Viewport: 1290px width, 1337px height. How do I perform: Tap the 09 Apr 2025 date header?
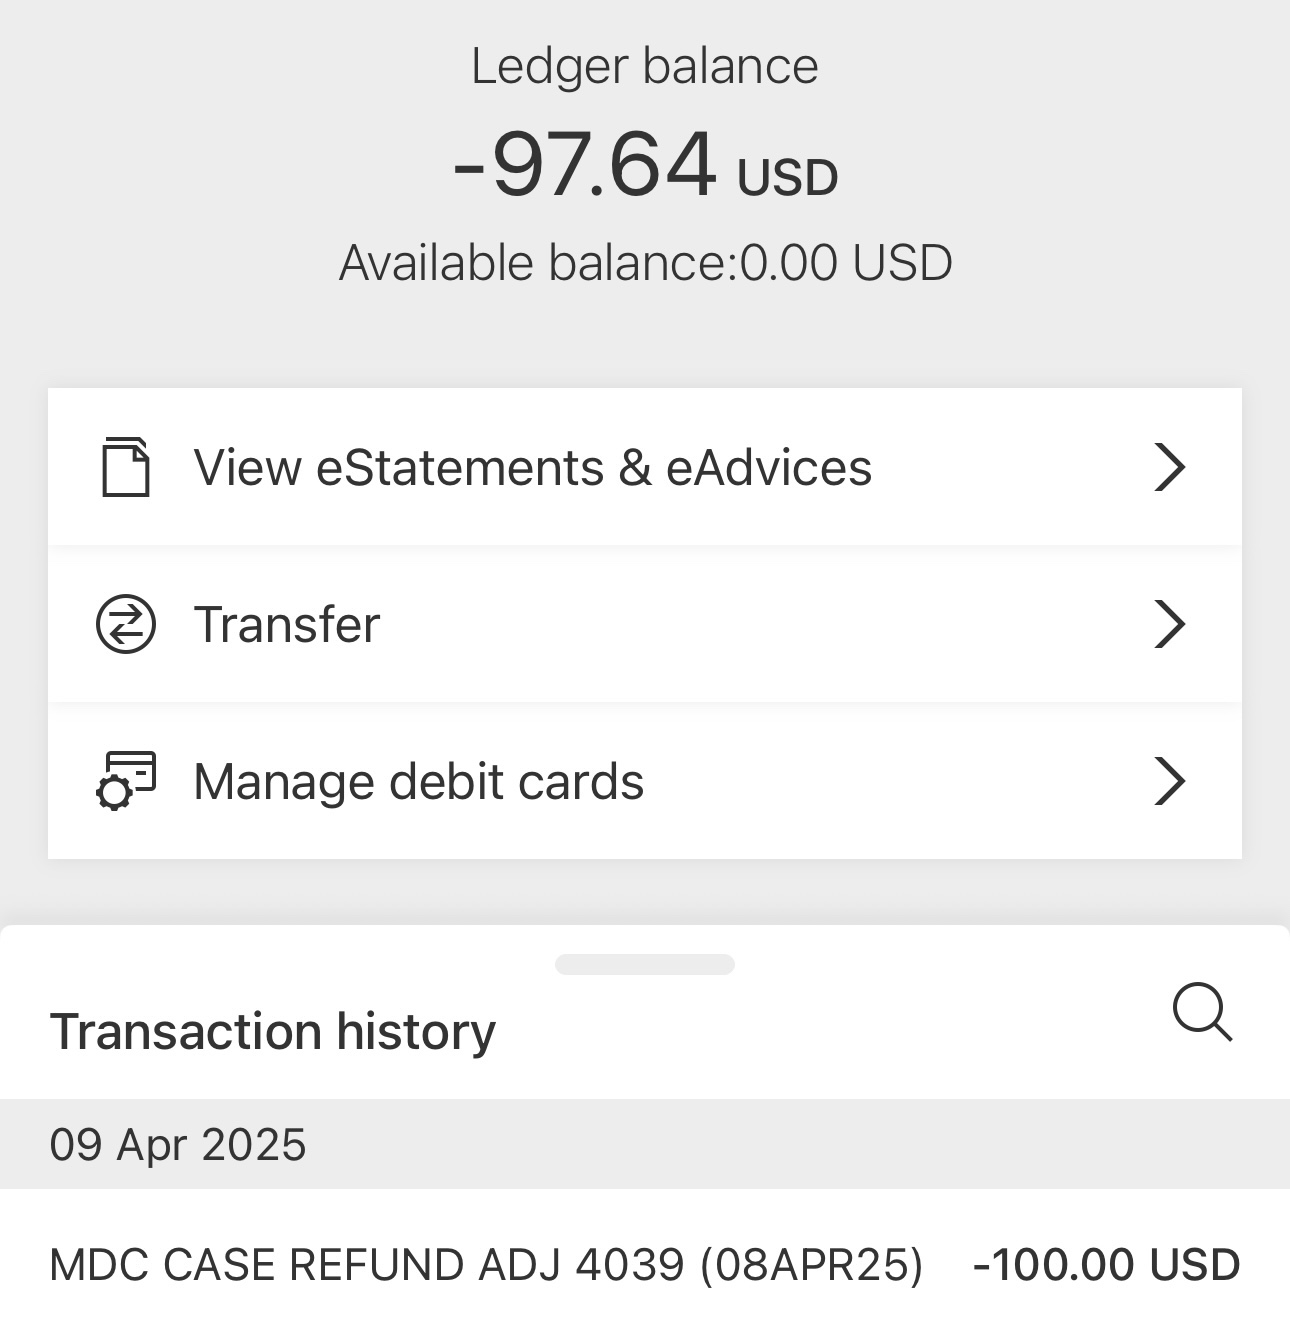coord(178,1145)
